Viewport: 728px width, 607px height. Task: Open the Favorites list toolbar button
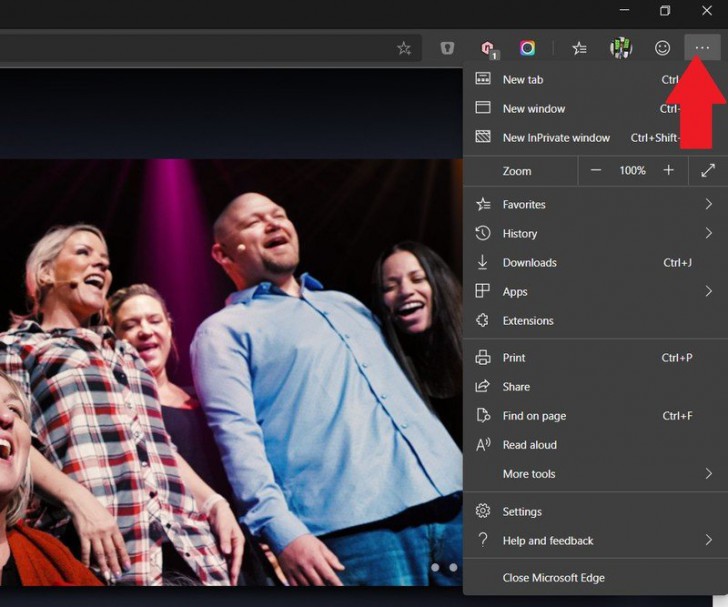coord(579,48)
